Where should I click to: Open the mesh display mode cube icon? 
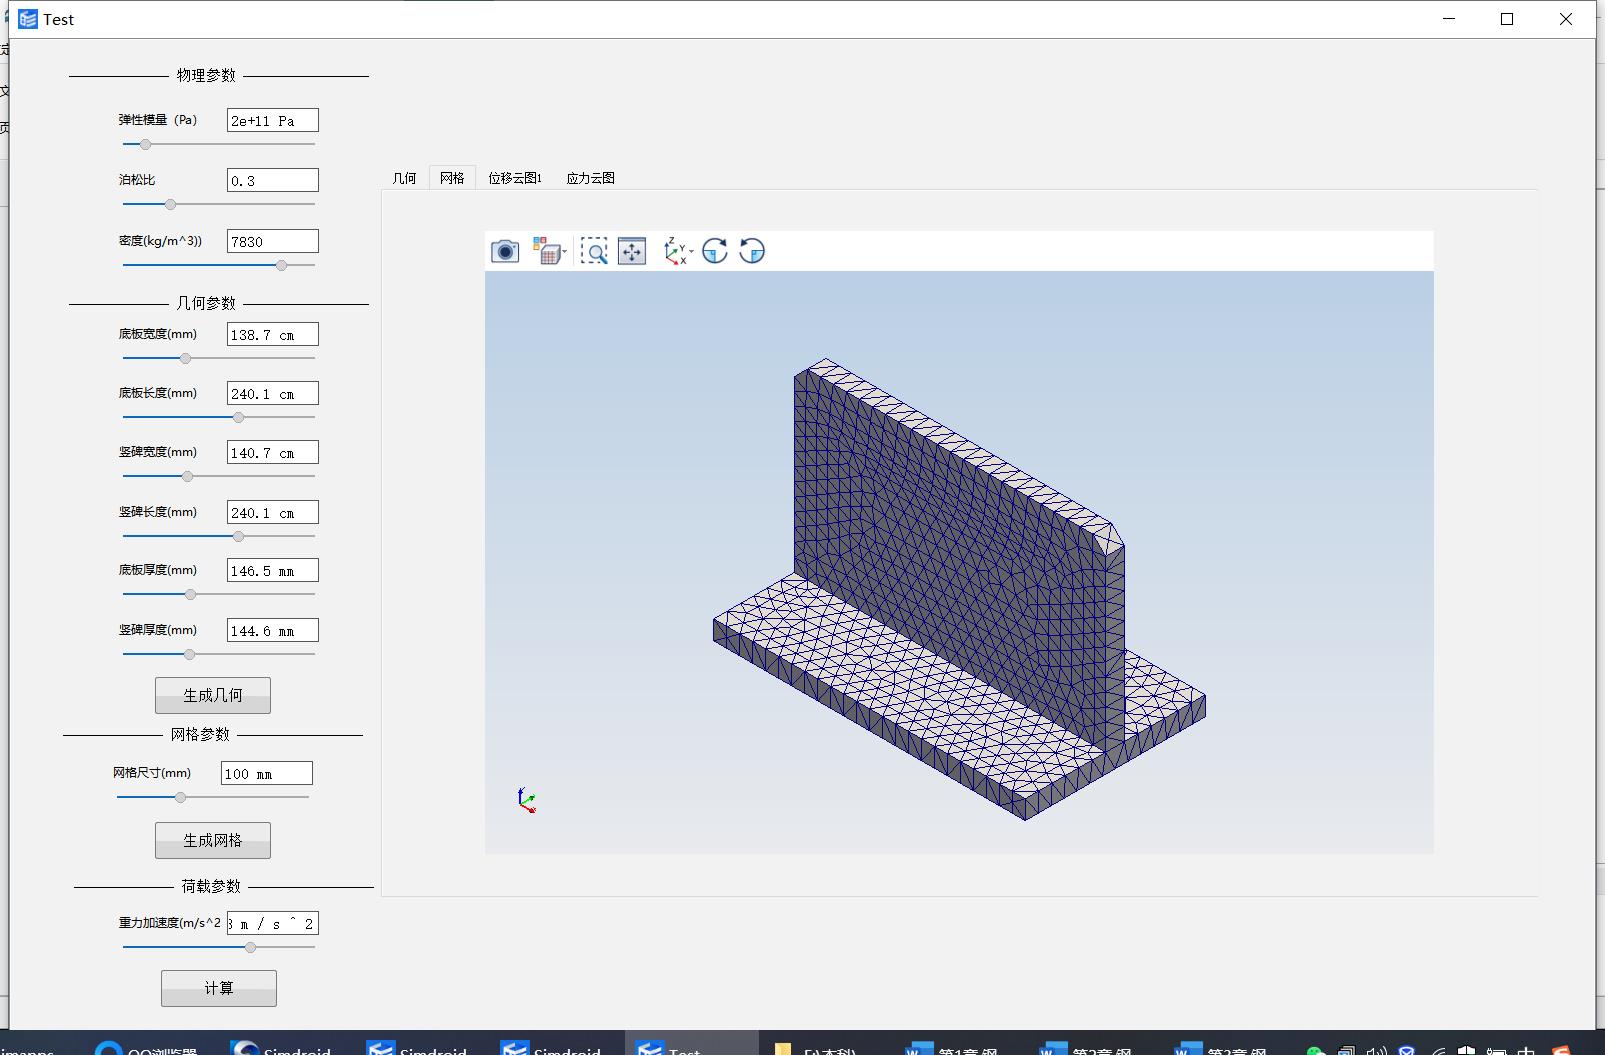(x=545, y=251)
